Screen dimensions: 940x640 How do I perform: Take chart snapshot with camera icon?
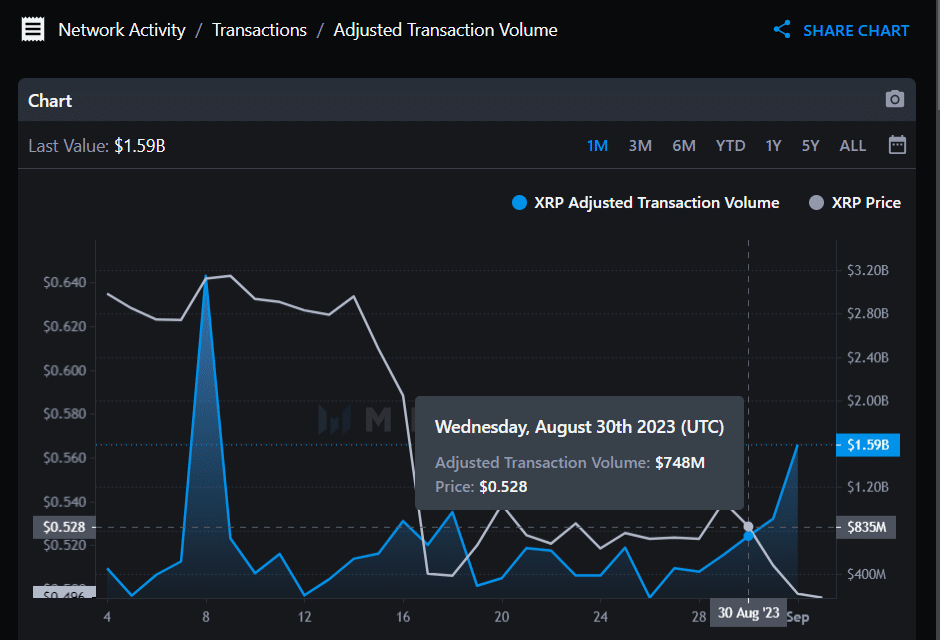click(x=894, y=99)
